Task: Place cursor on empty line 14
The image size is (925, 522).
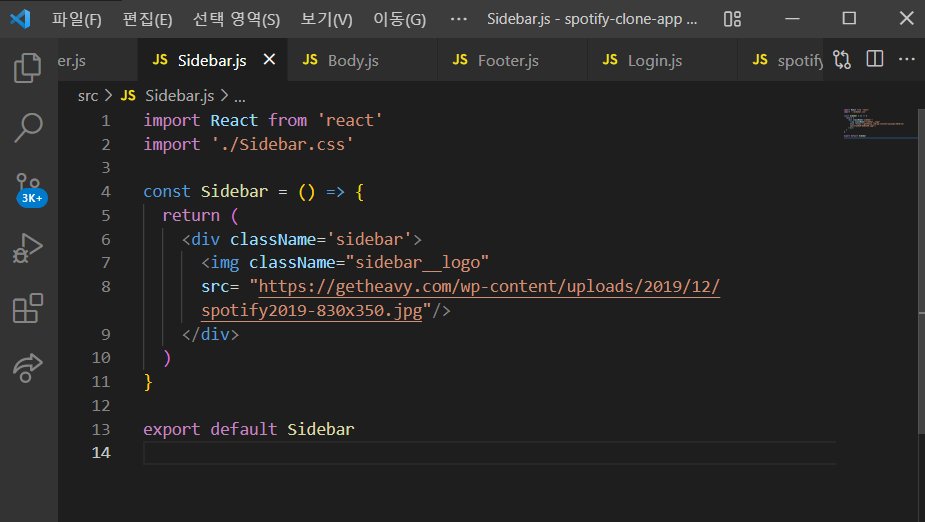Action: (490, 453)
